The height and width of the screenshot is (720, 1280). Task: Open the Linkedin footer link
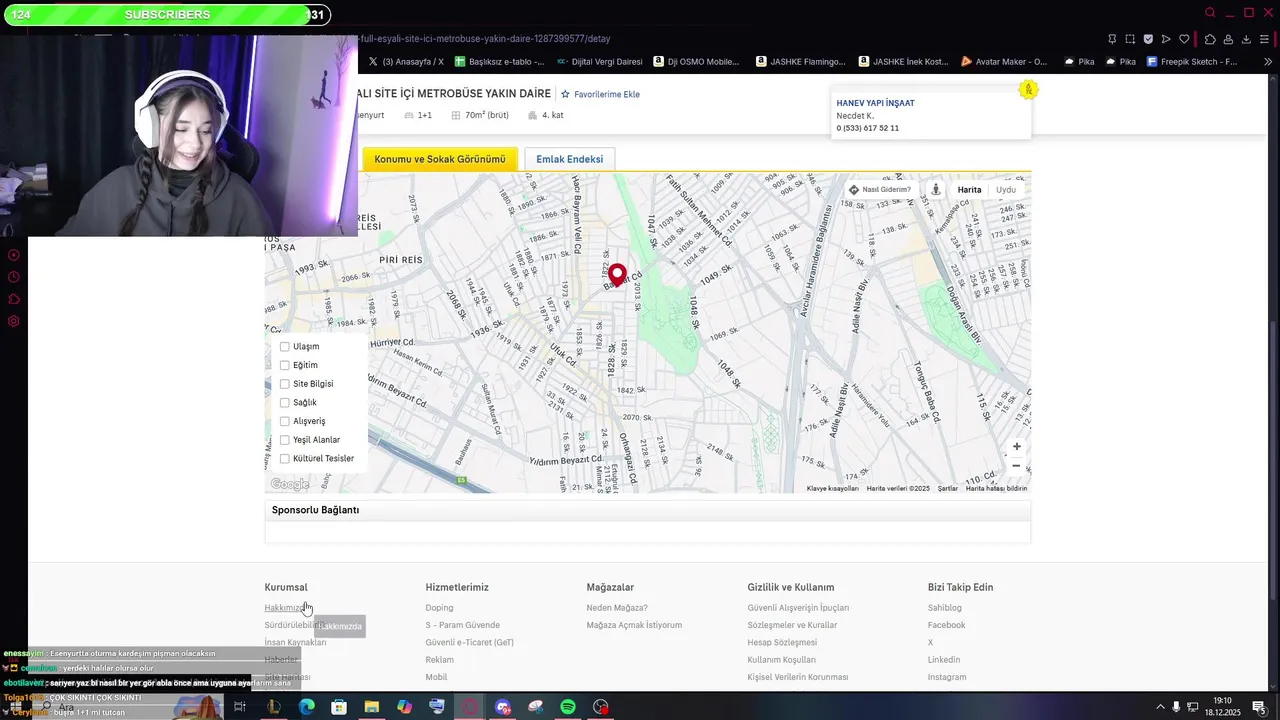(x=944, y=660)
